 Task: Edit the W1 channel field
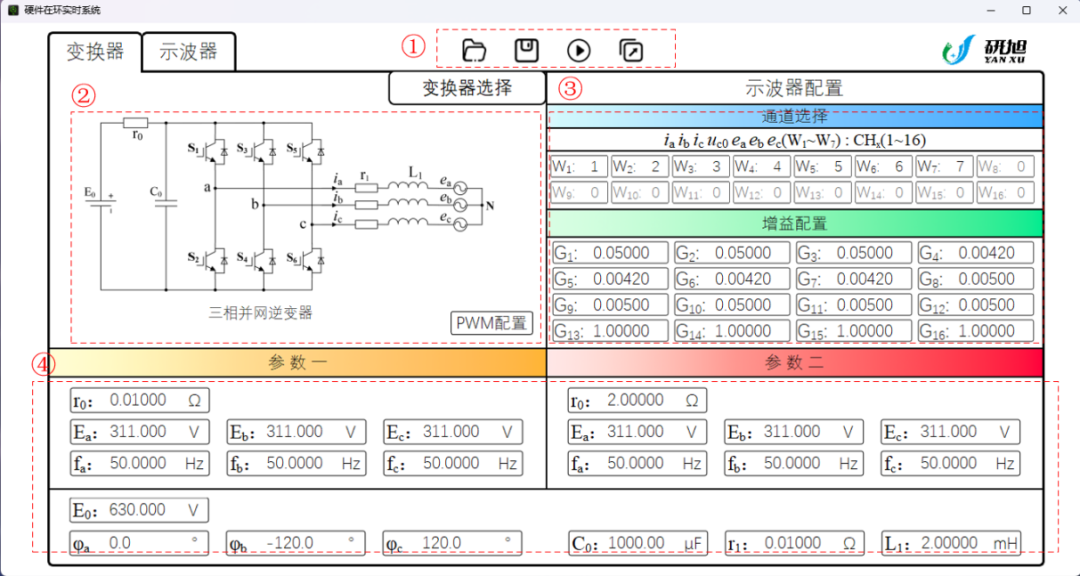pyautogui.click(x=579, y=167)
